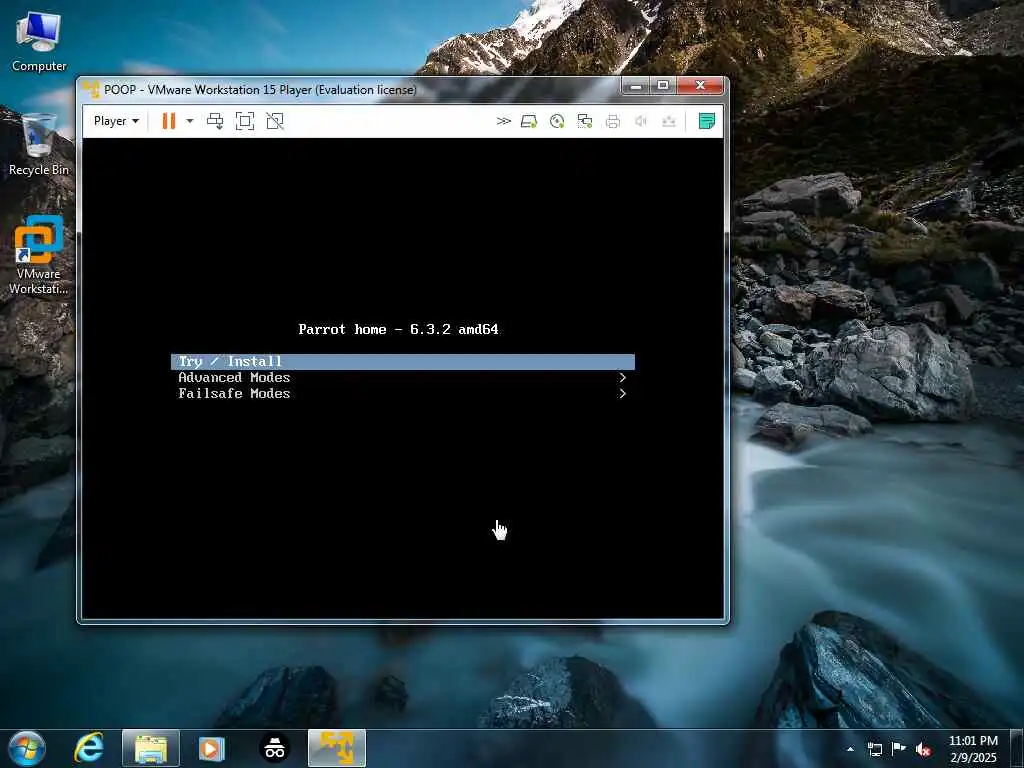Click the muted volume tray icon

pyautogui.click(x=923, y=749)
